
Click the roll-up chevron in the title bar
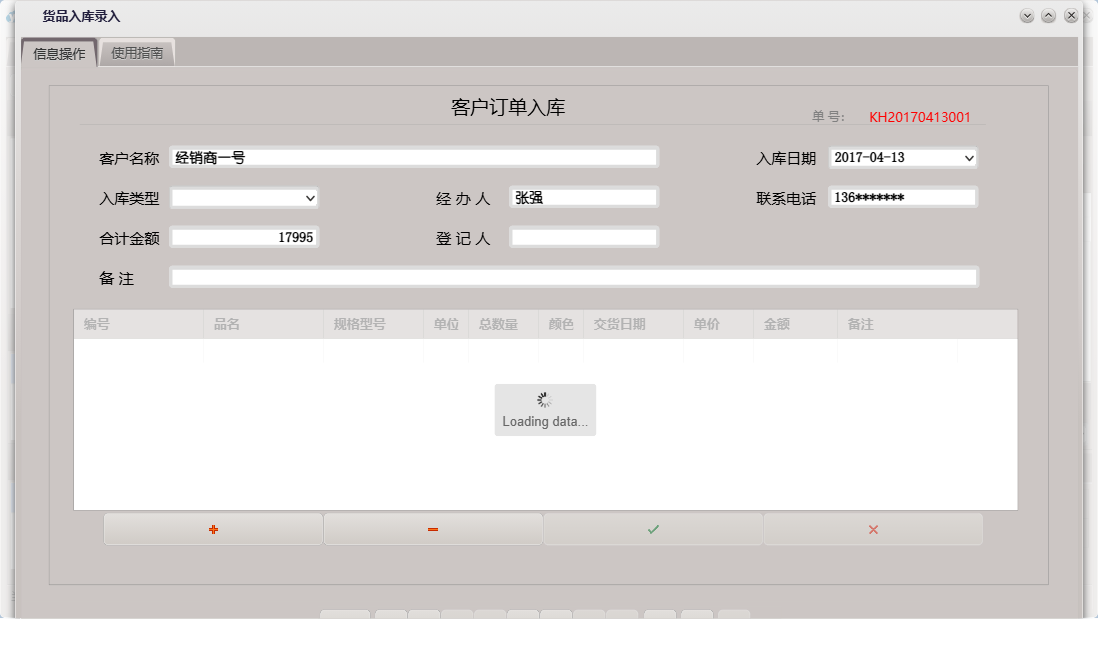(x=1048, y=15)
